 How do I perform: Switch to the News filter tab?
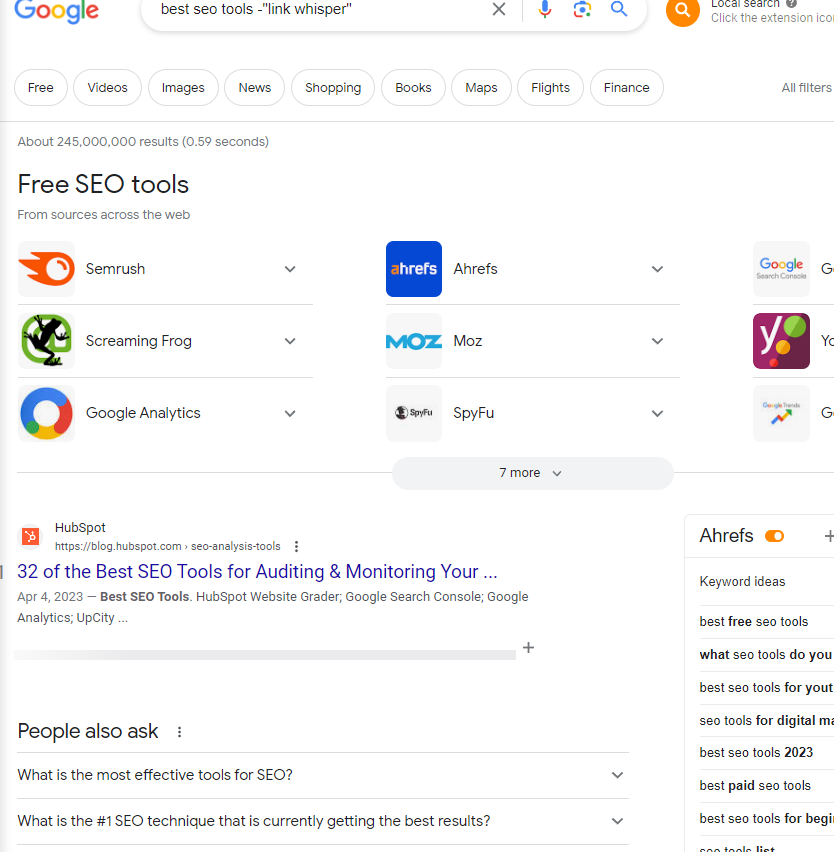(x=255, y=88)
